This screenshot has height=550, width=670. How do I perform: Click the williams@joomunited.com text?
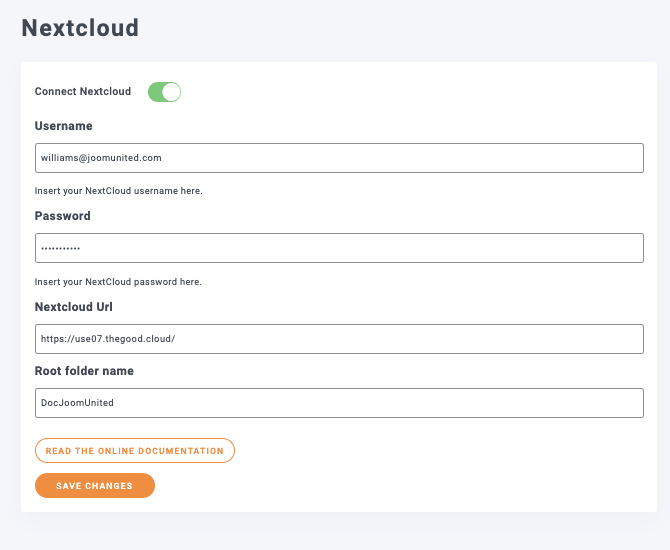pyautogui.click(x=101, y=158)
